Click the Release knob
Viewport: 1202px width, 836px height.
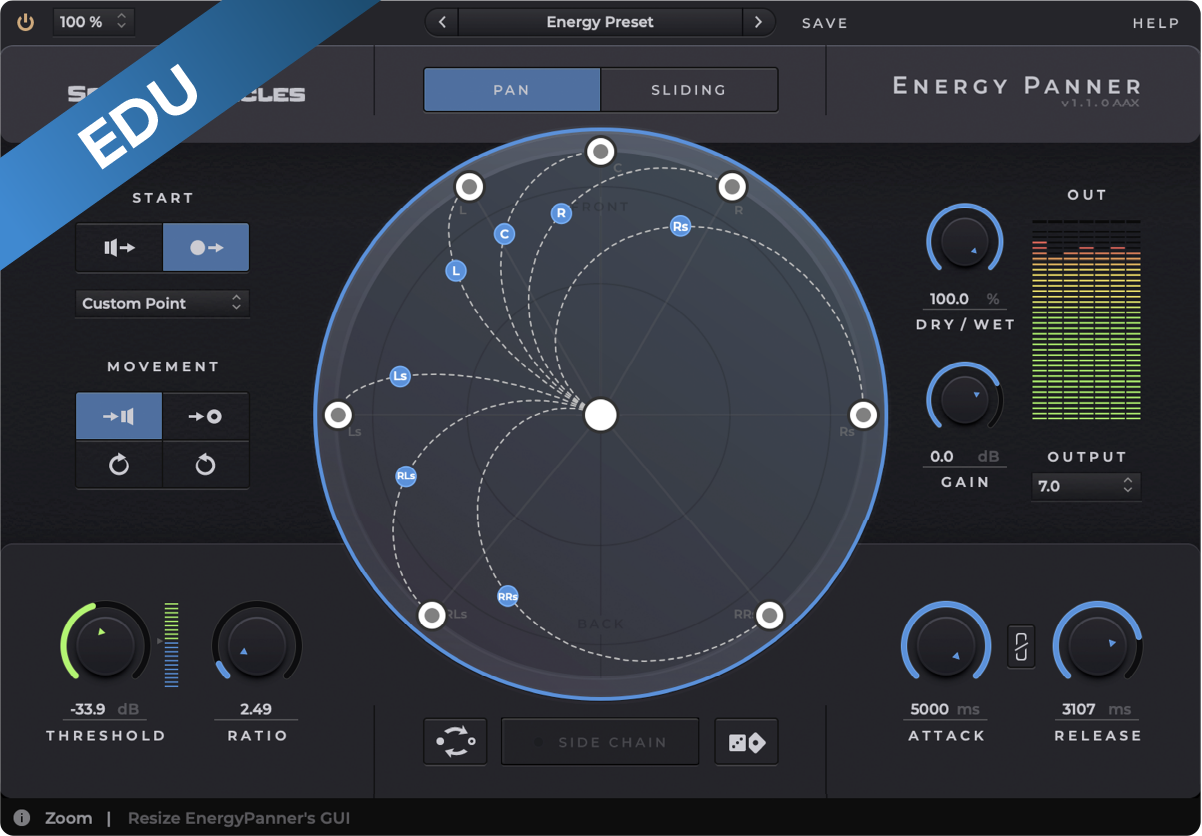(x=1098, y=647)
